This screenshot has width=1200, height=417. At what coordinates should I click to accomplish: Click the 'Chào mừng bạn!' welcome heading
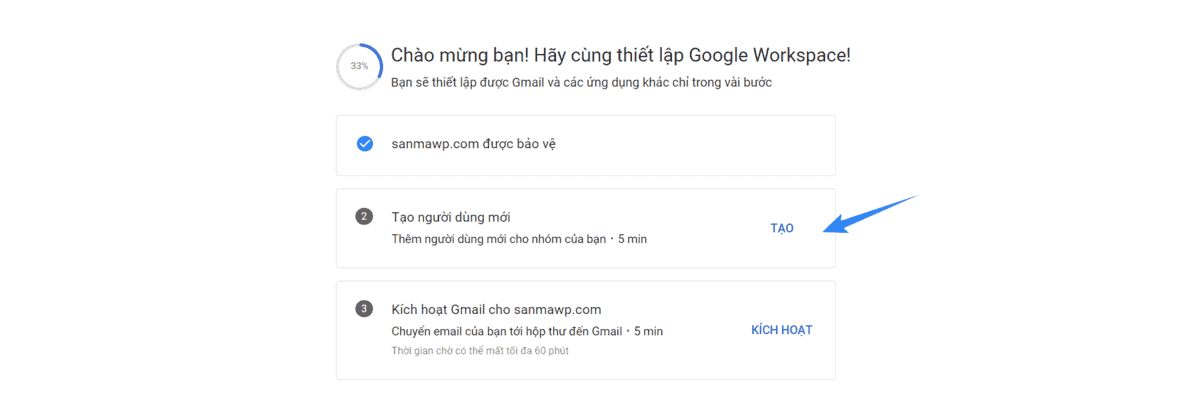pos(621,55)
